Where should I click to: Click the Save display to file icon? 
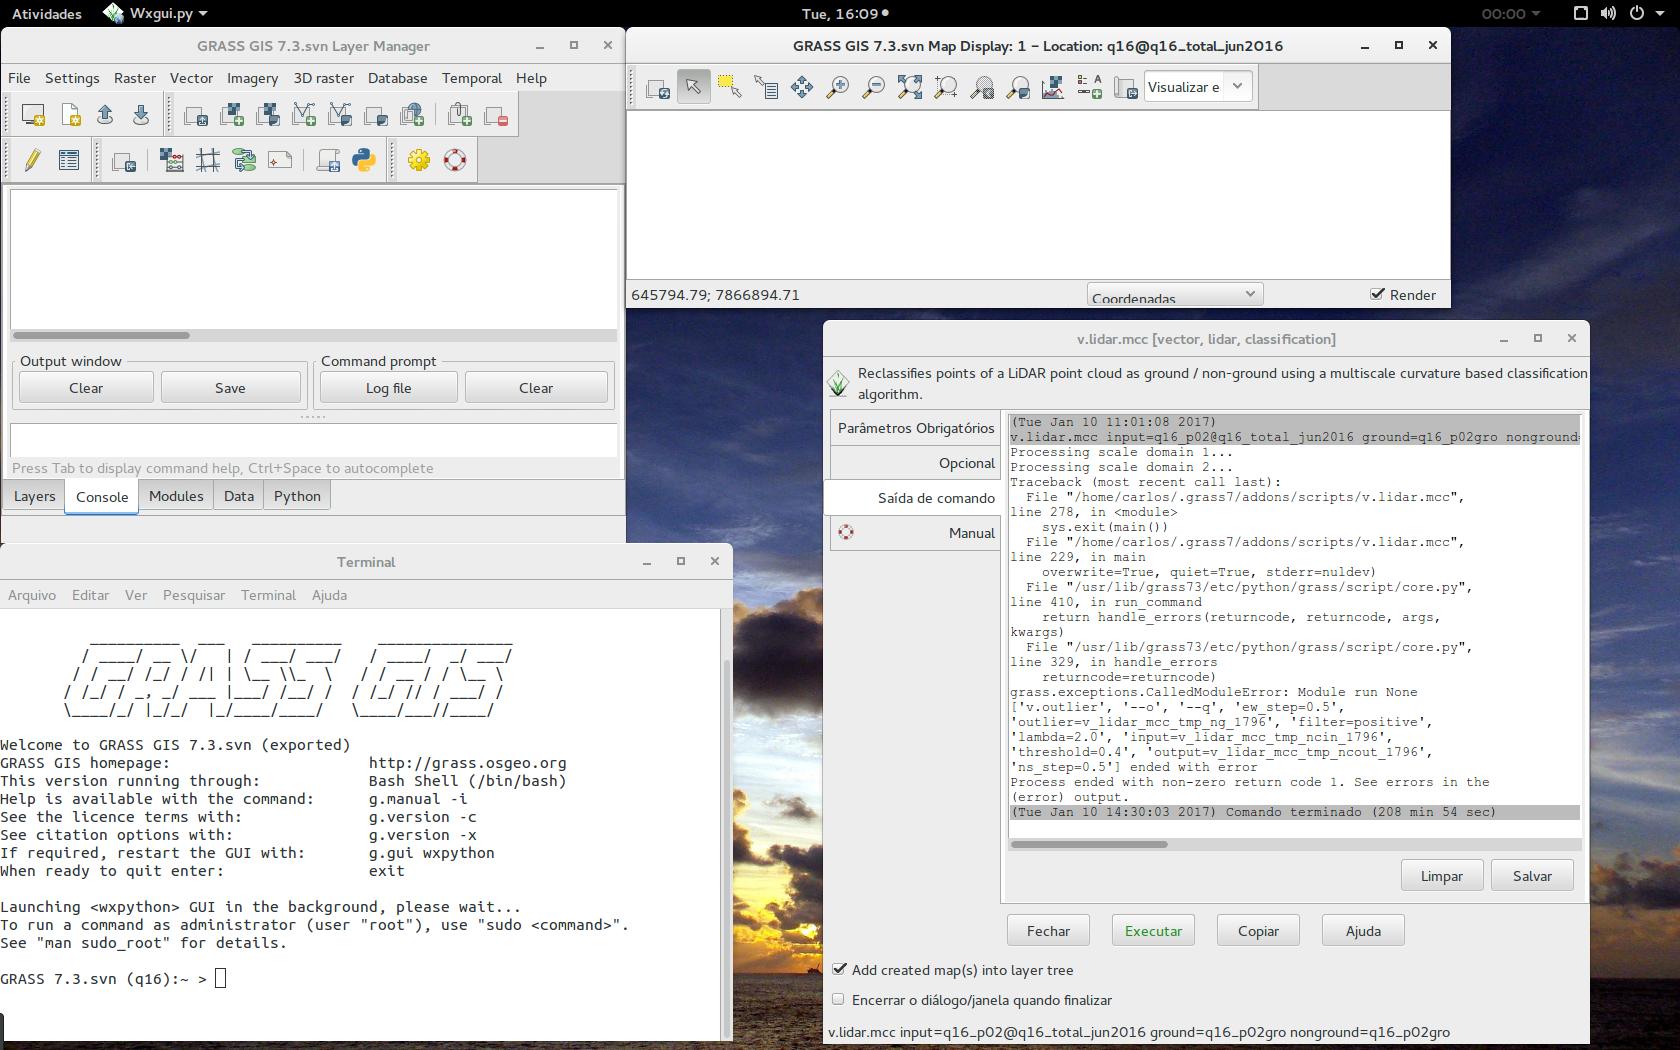pos(1126,88)
